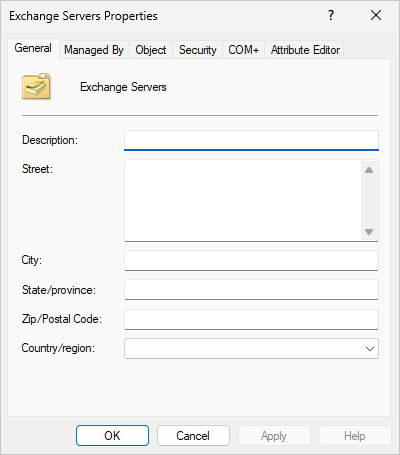Click the Help button
The image size is (400, 455).
(x=355, y=436)
